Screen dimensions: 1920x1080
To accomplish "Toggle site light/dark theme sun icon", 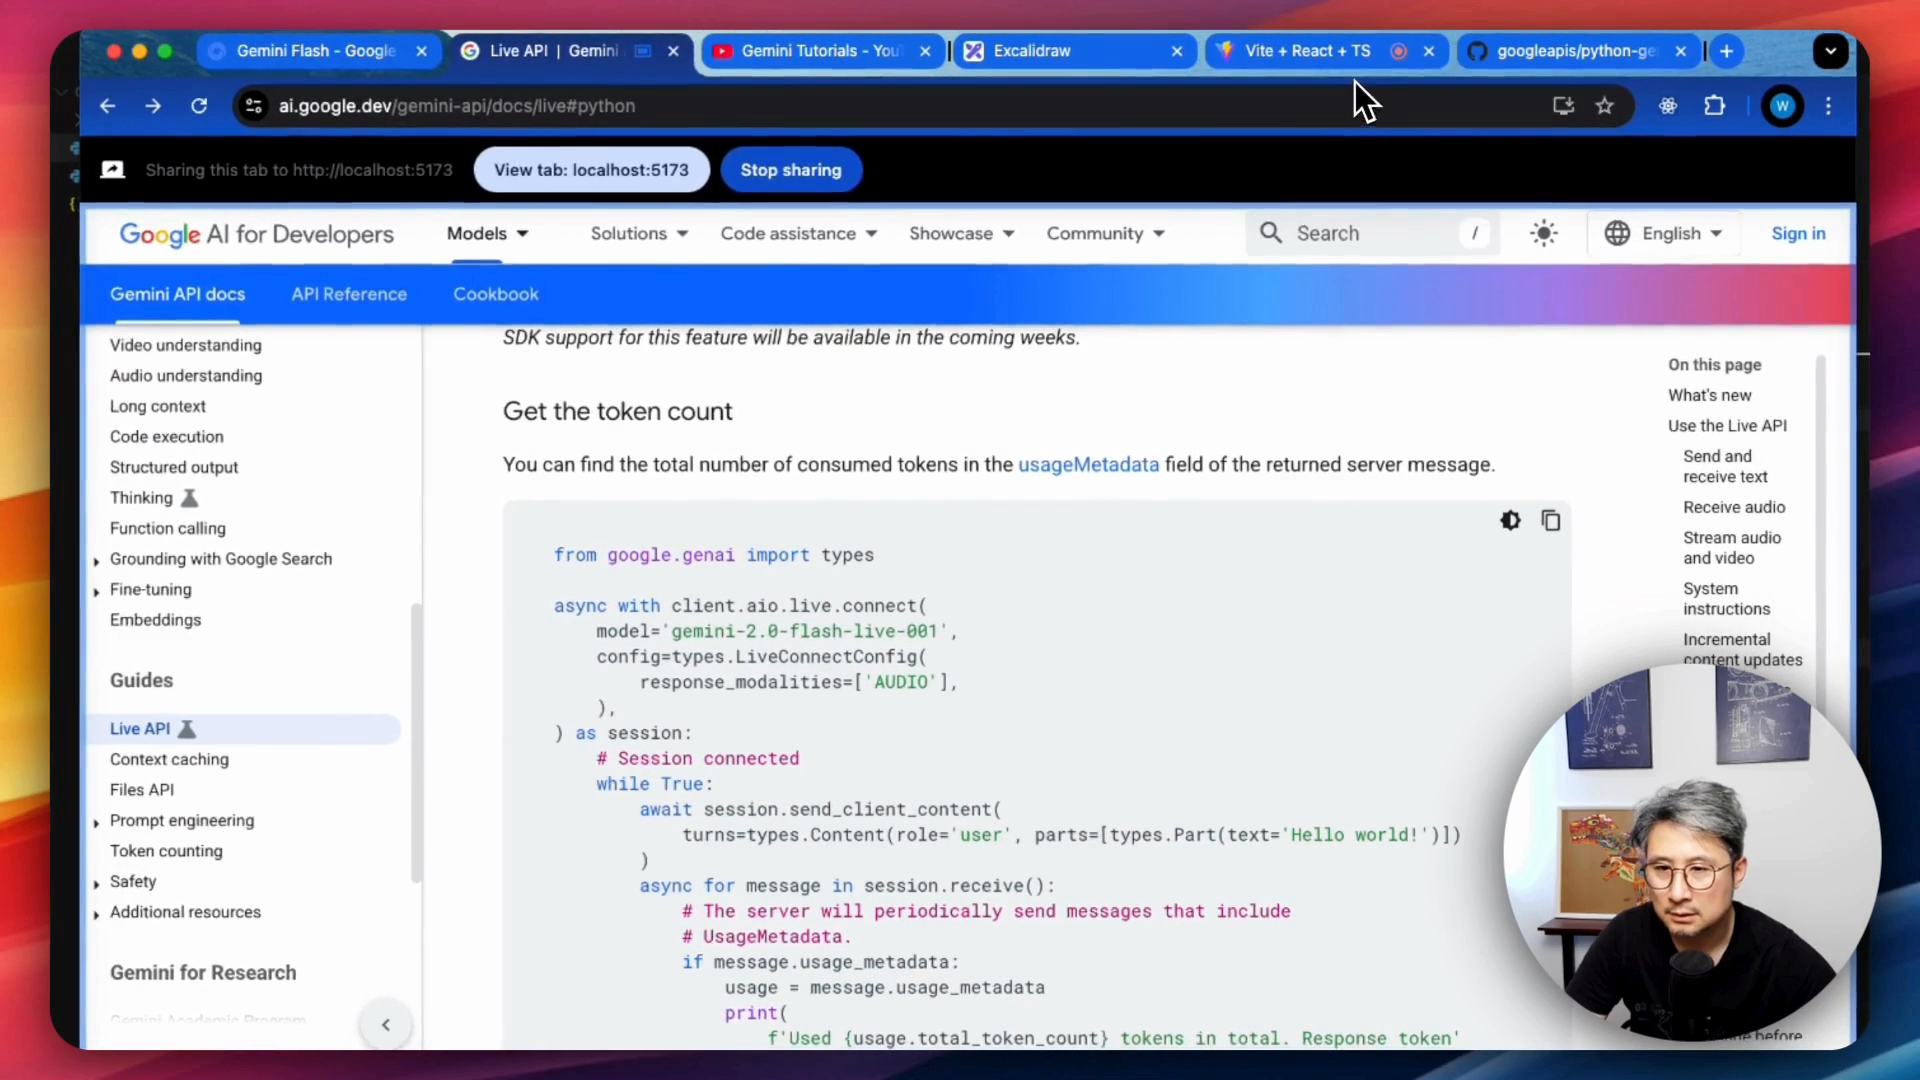I will [1543, 234].
